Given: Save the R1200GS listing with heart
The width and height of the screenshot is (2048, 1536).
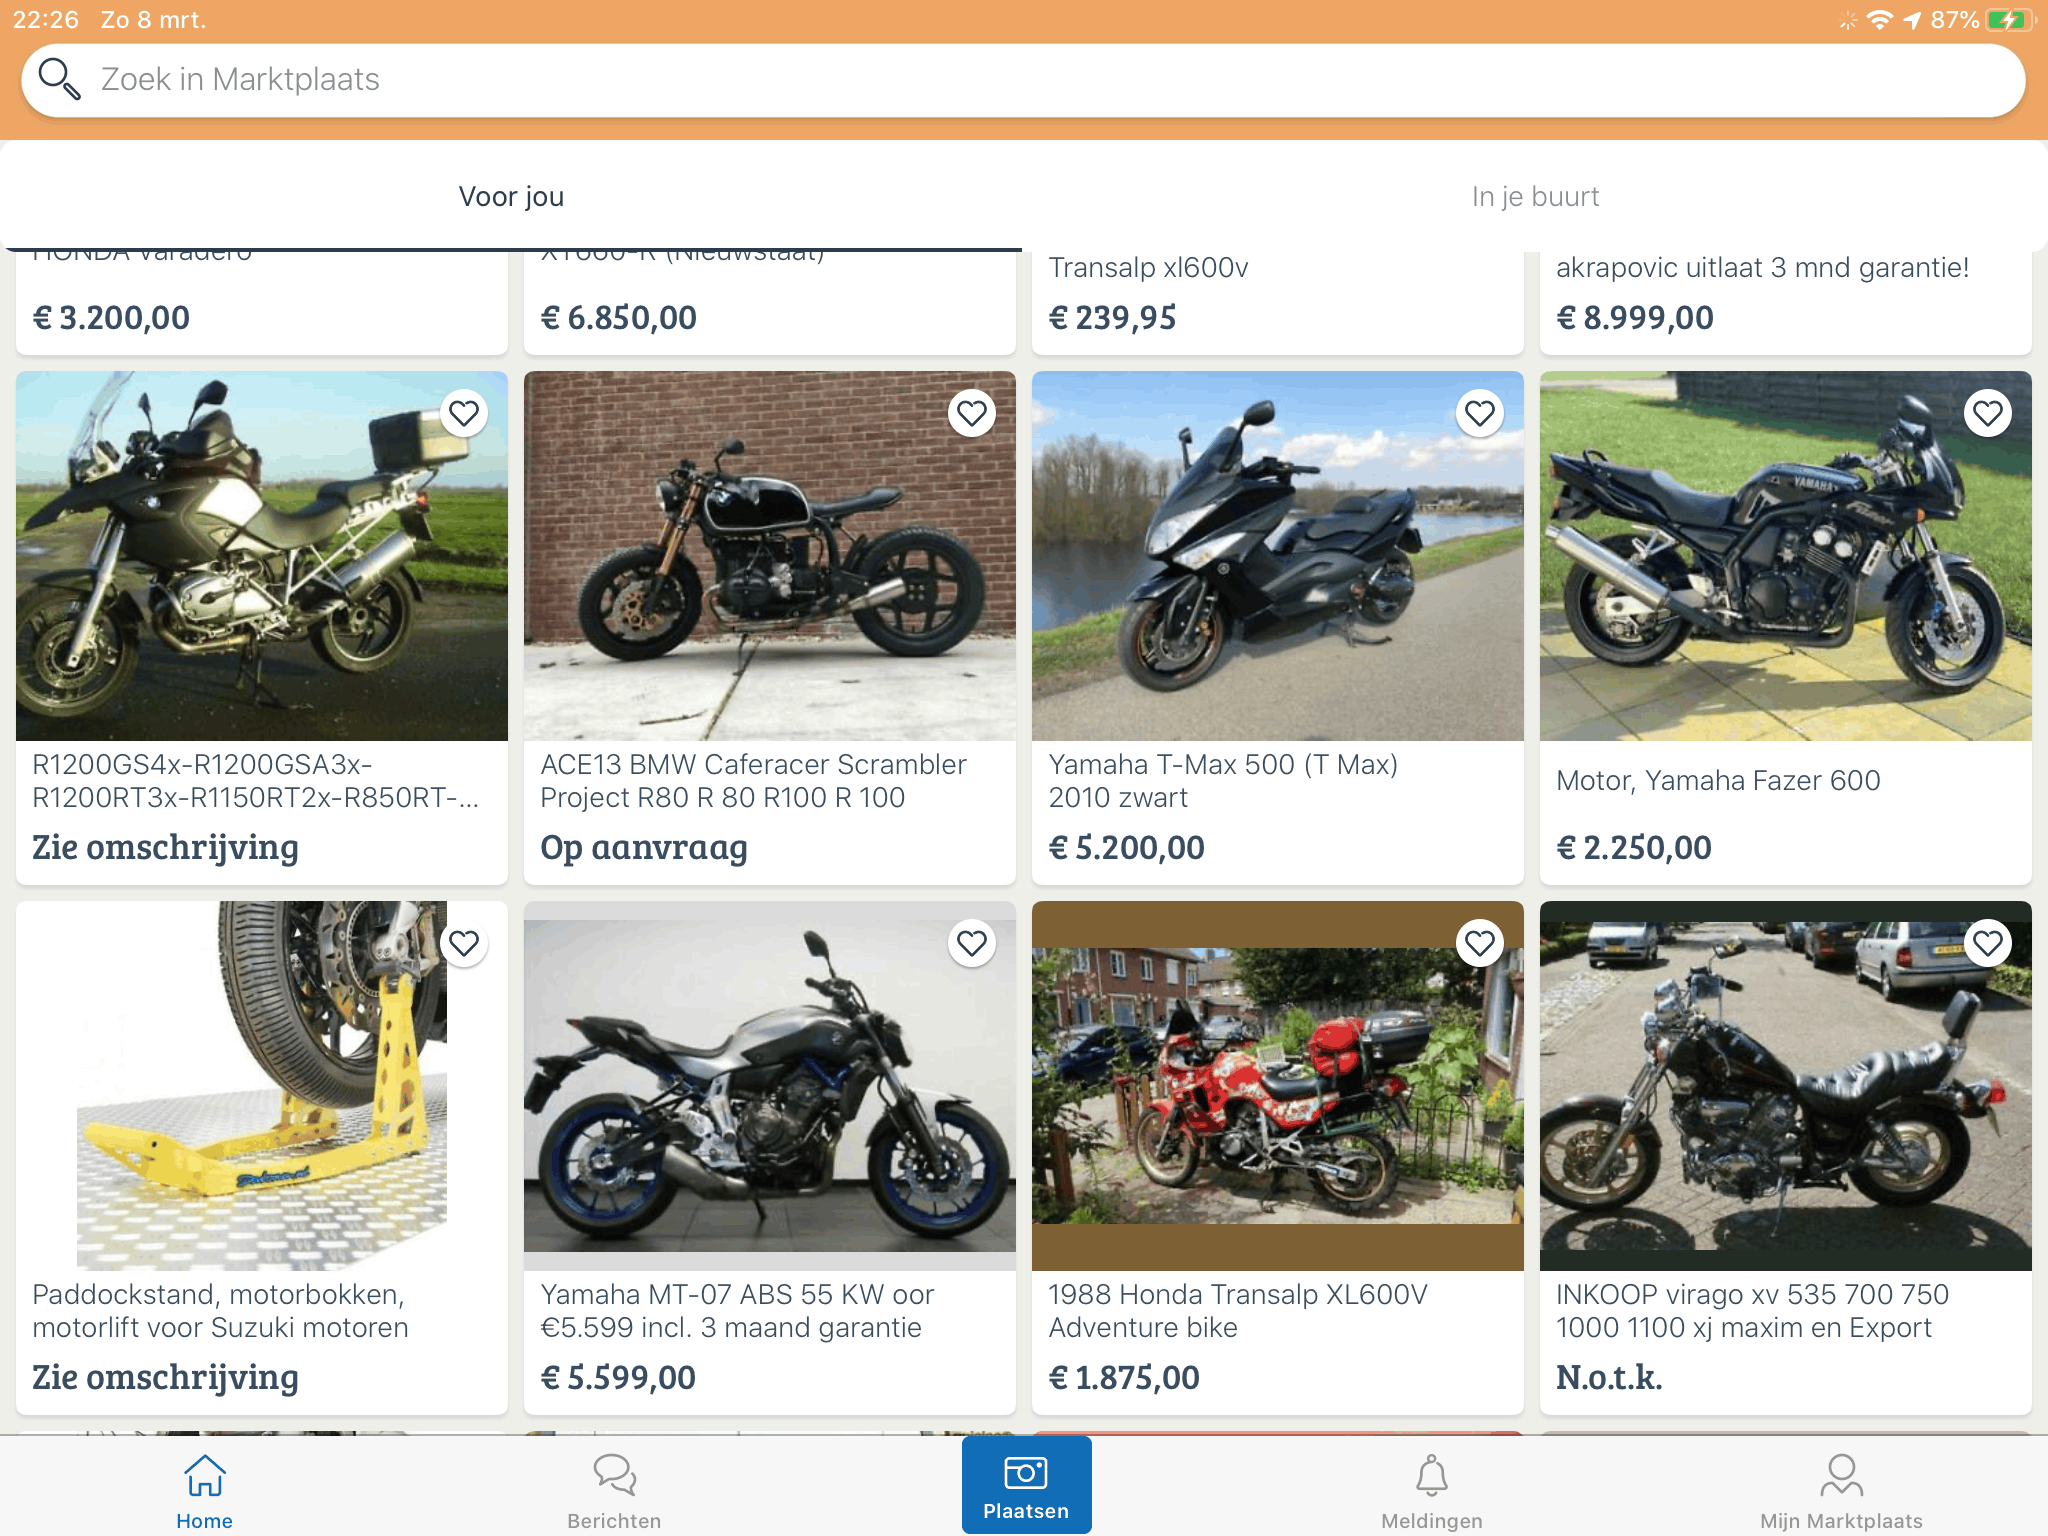Looking at the screenshot, I should [463, 413].
